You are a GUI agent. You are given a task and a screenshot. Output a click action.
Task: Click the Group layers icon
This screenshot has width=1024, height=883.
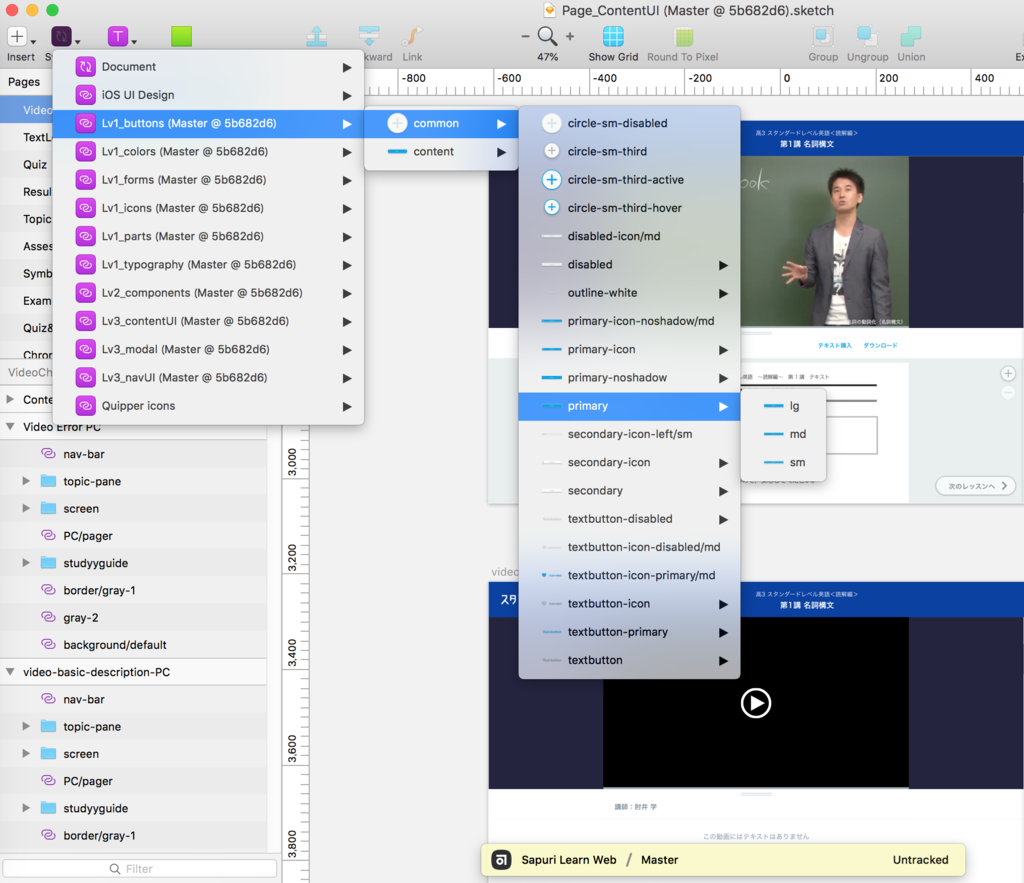(823, 37)
